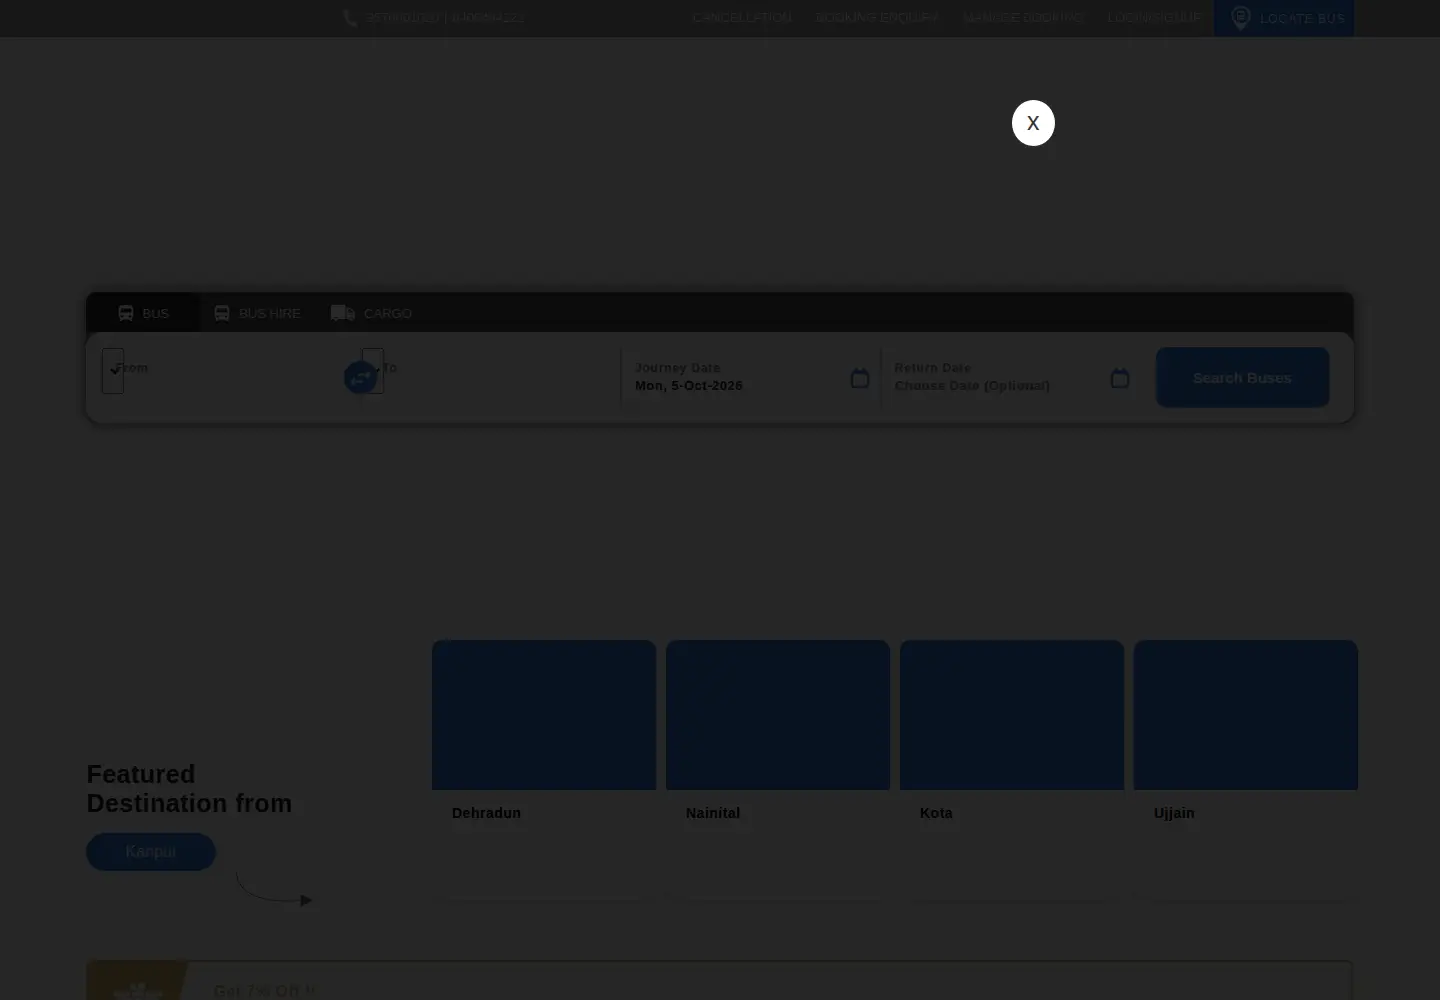Viewport: 1440px width, 1000px height.
Task: Open the Manage Booking link
Action: tap(1023, 18)
